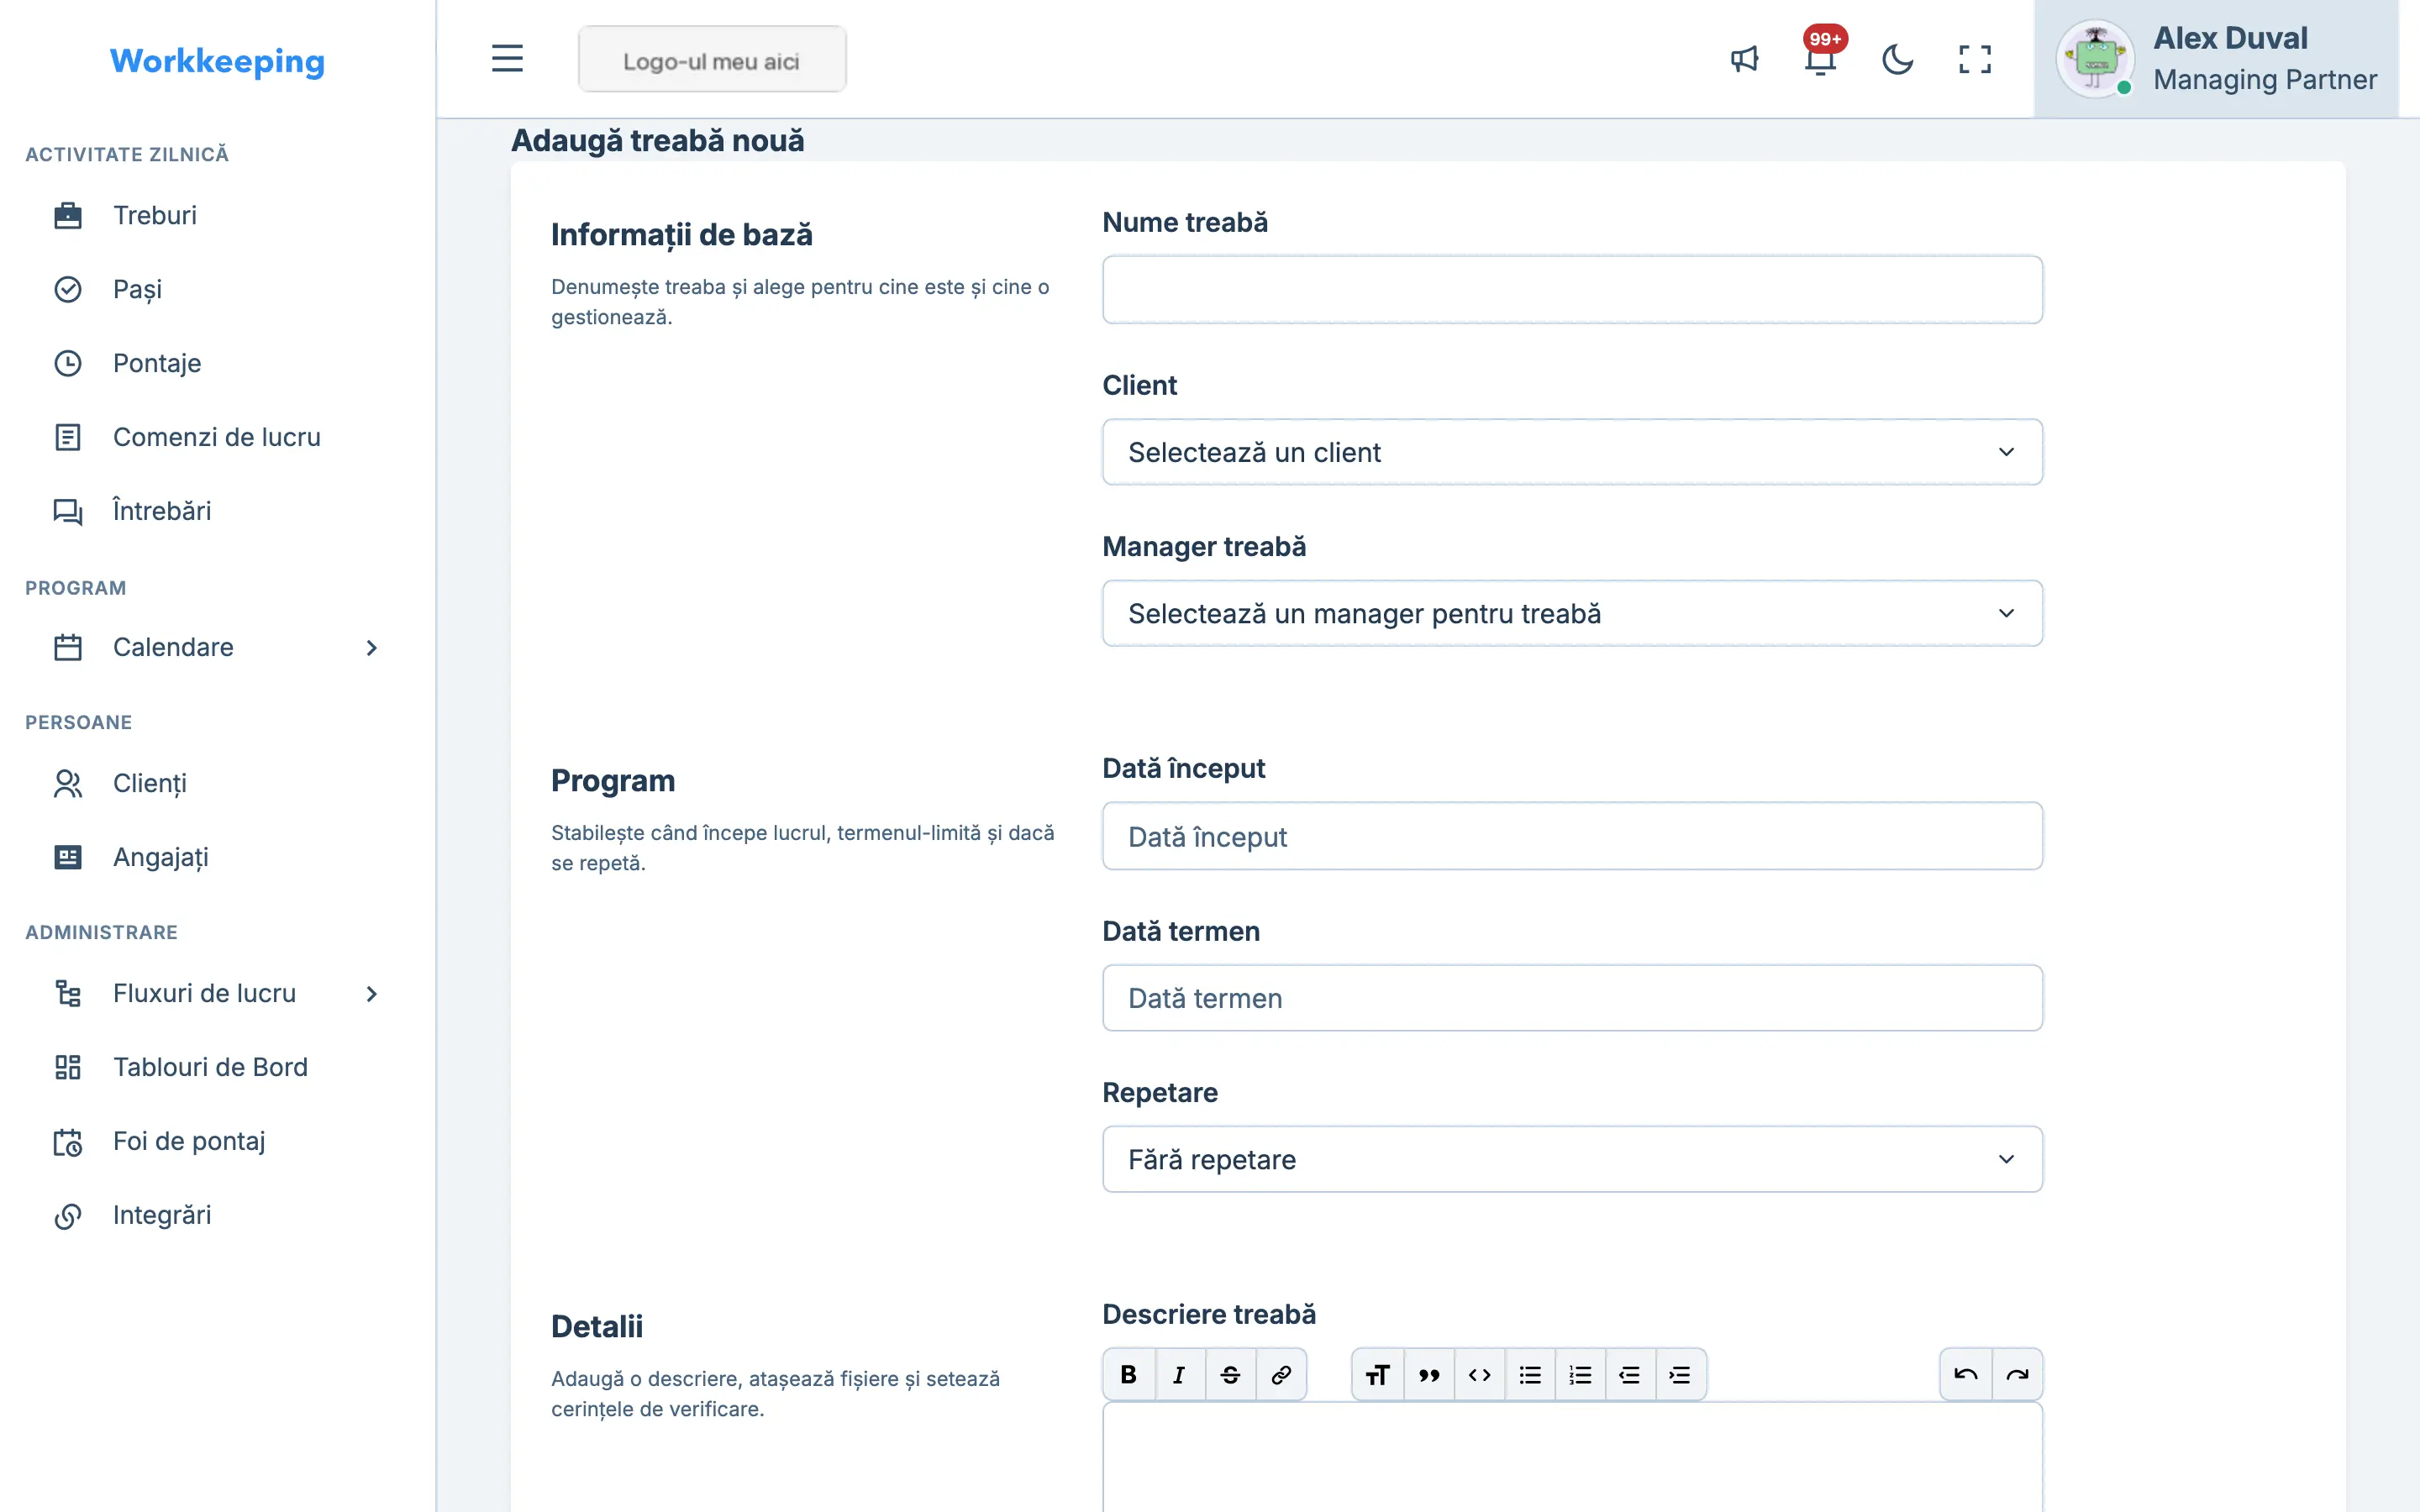Insert a blockquote in the description
Image resolution: width=2420 pixels, height=1512 pixels.
[x=1429, y=1374]
